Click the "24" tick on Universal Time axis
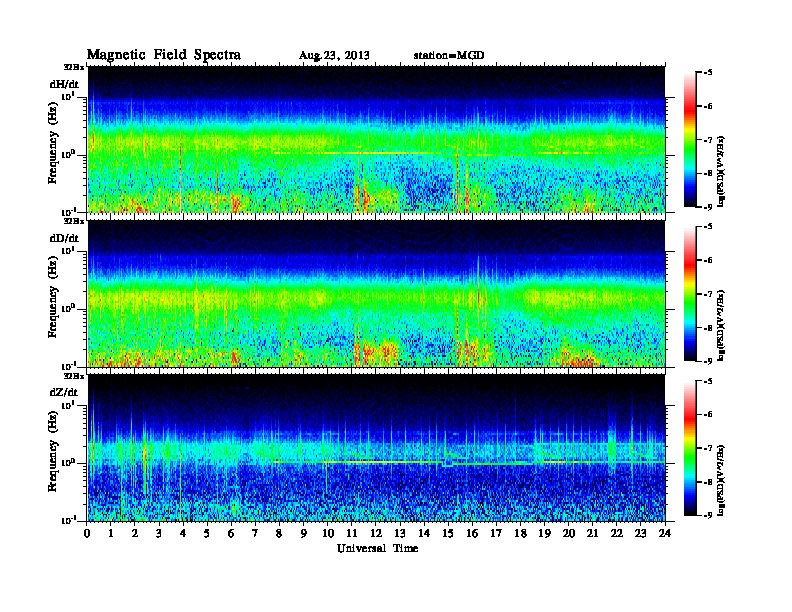The height and width of the screenshot is (612, 792). click(x=665, y=534)
